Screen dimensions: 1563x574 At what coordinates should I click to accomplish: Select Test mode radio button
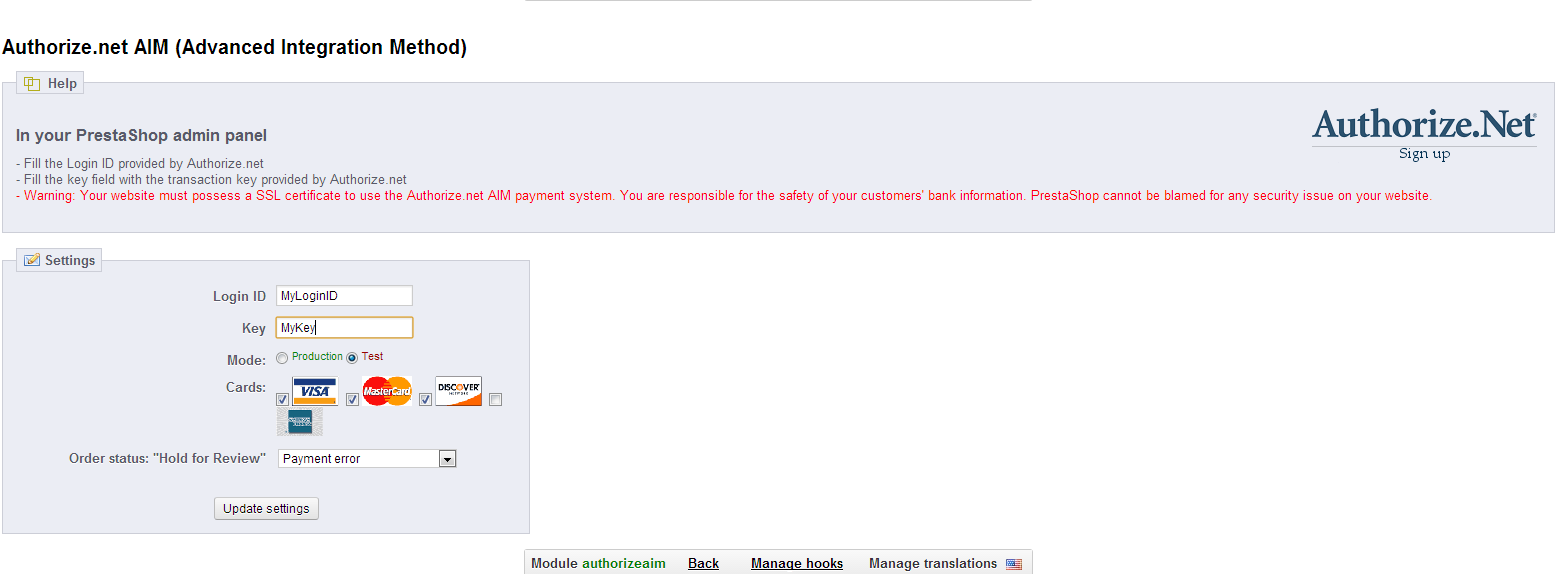352,358
